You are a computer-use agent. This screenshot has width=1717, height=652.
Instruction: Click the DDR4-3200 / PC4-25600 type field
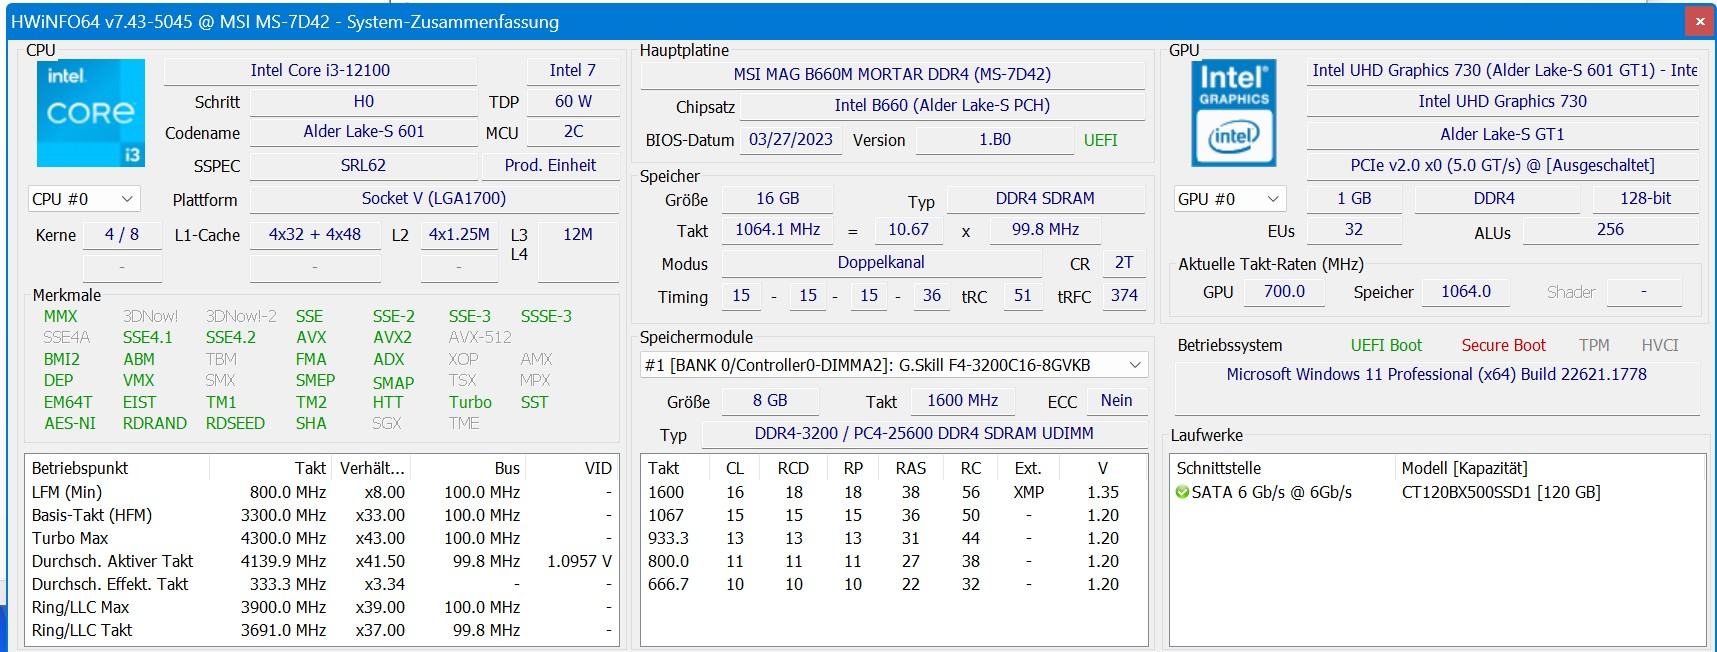point(923,434)
